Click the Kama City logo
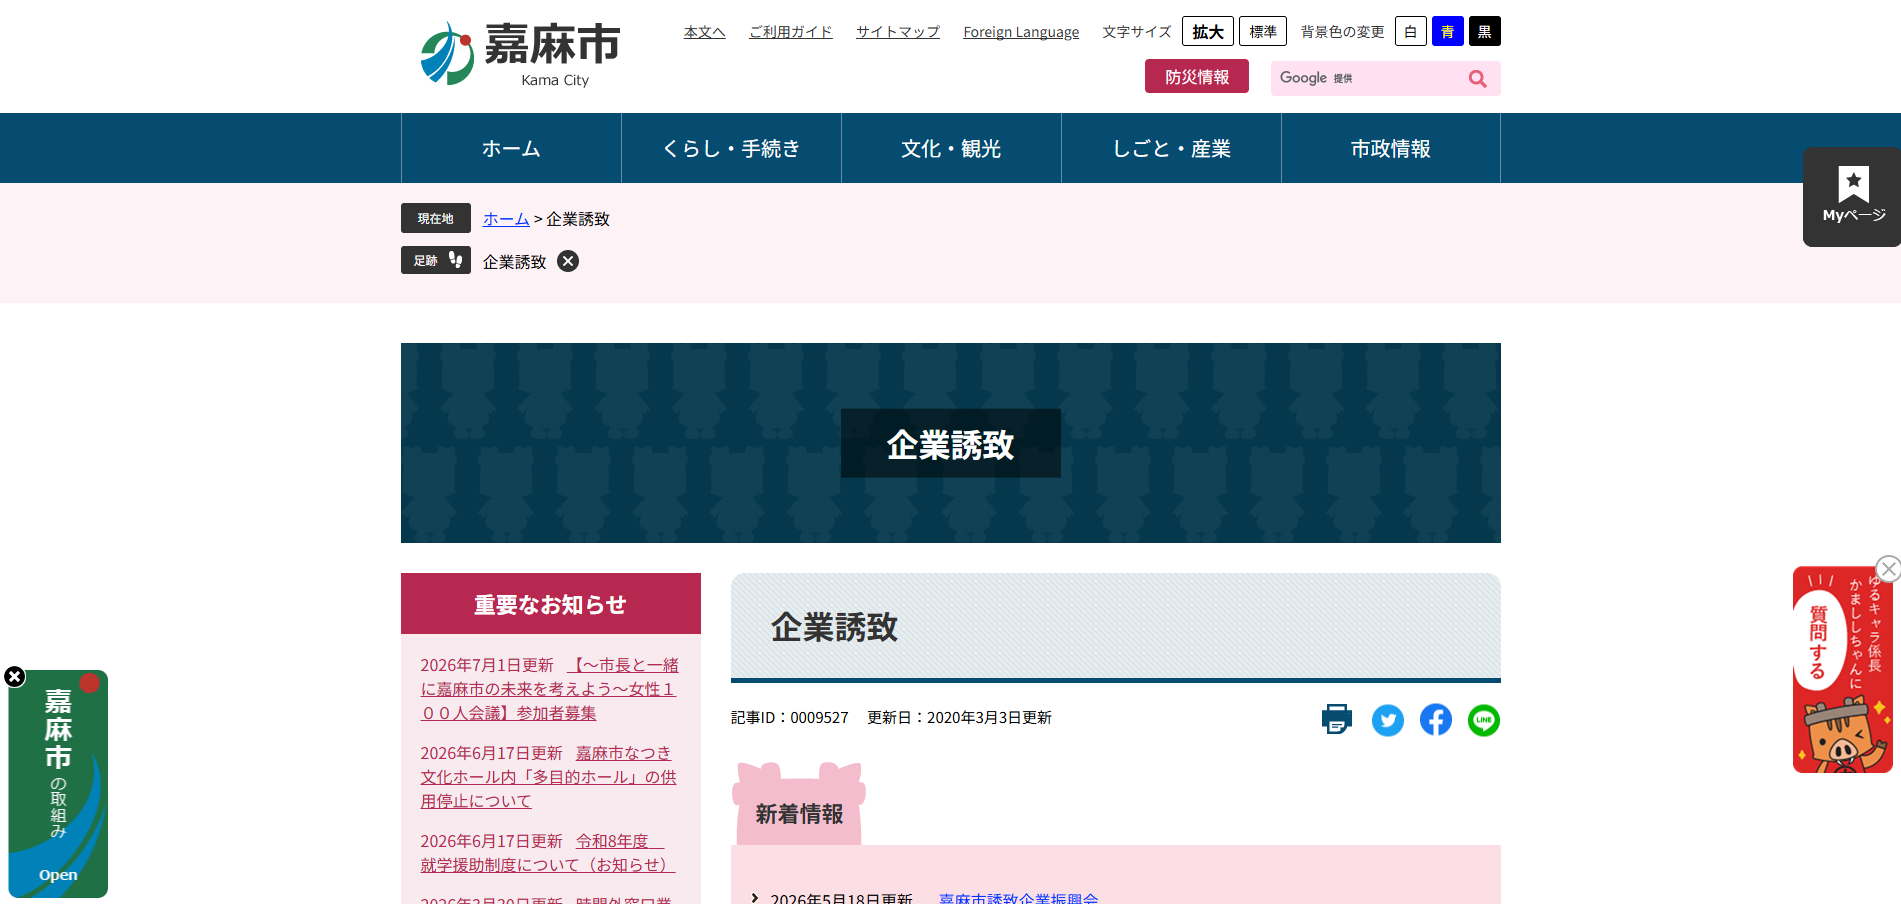 coord(520,54)
